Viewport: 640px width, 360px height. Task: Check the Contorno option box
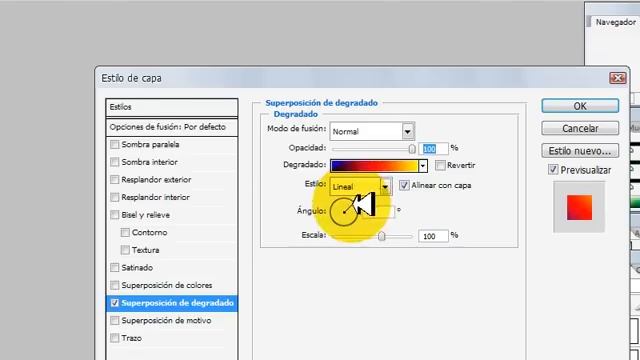point(125,232)
